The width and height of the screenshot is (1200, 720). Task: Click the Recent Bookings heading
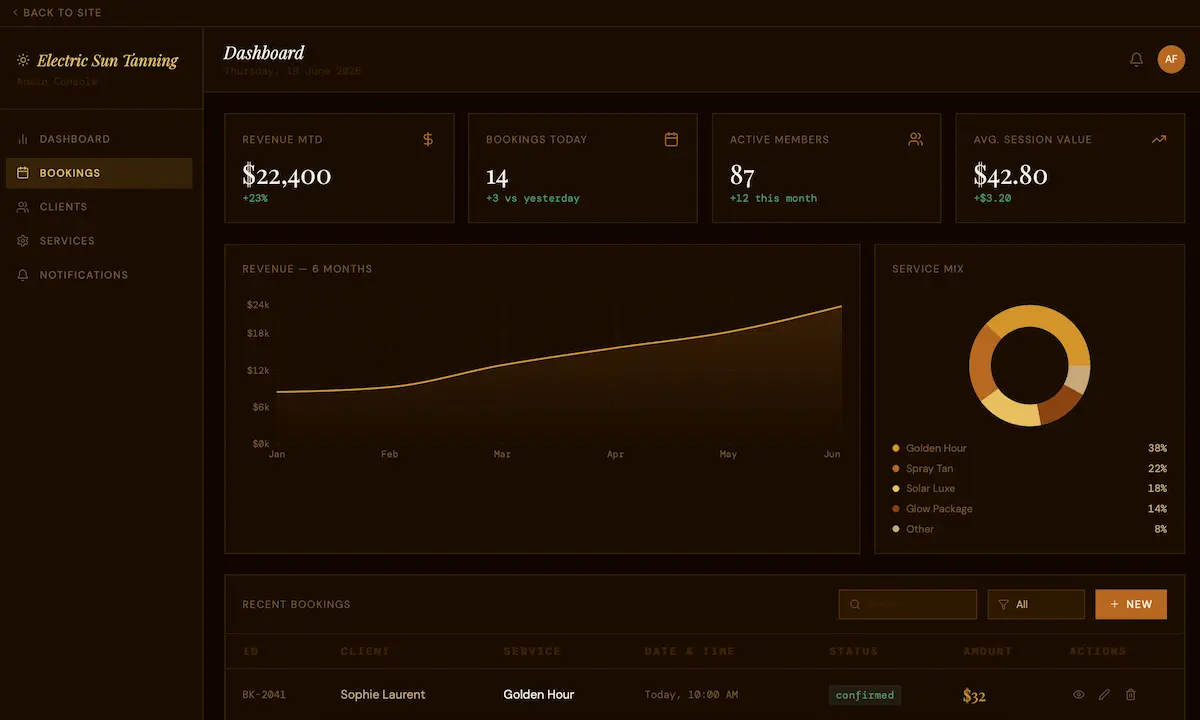[296, 604]
